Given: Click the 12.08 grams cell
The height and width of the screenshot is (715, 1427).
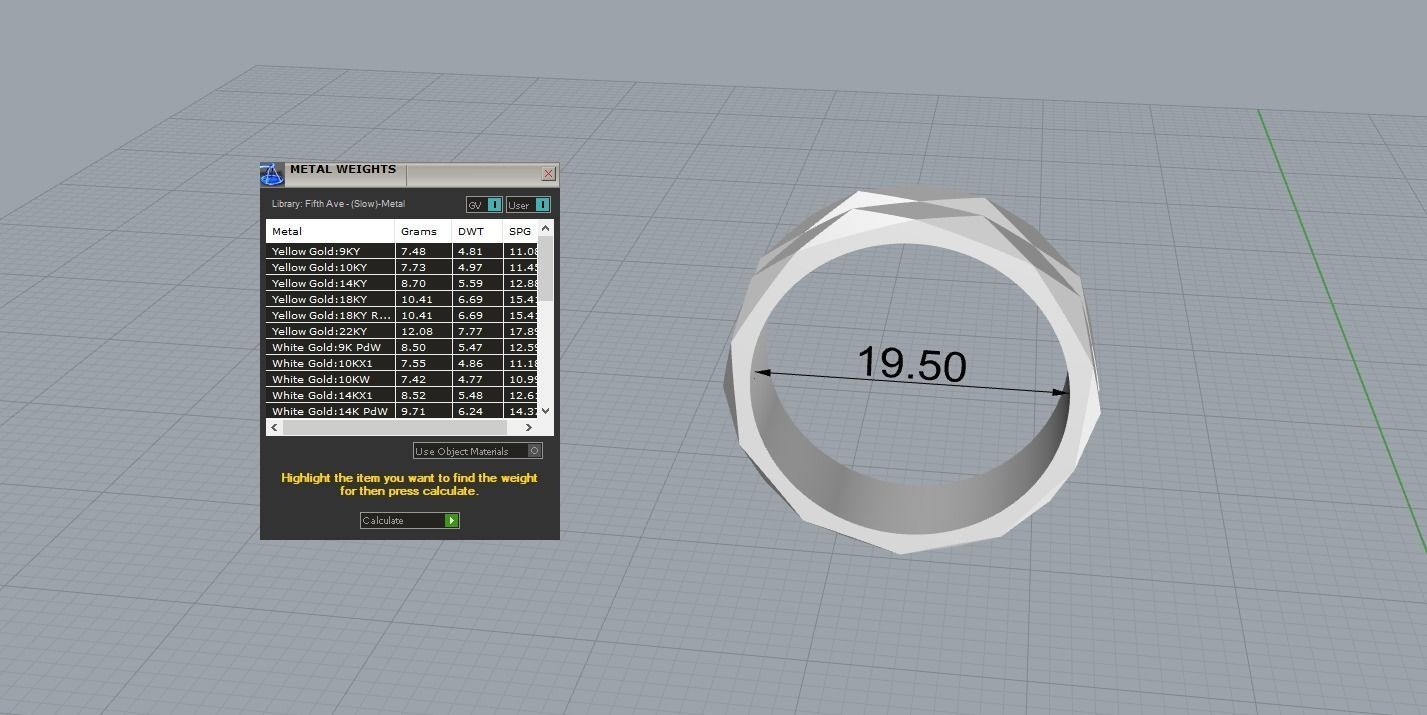Looking at the screenshot, I should (x=423, y=331).
